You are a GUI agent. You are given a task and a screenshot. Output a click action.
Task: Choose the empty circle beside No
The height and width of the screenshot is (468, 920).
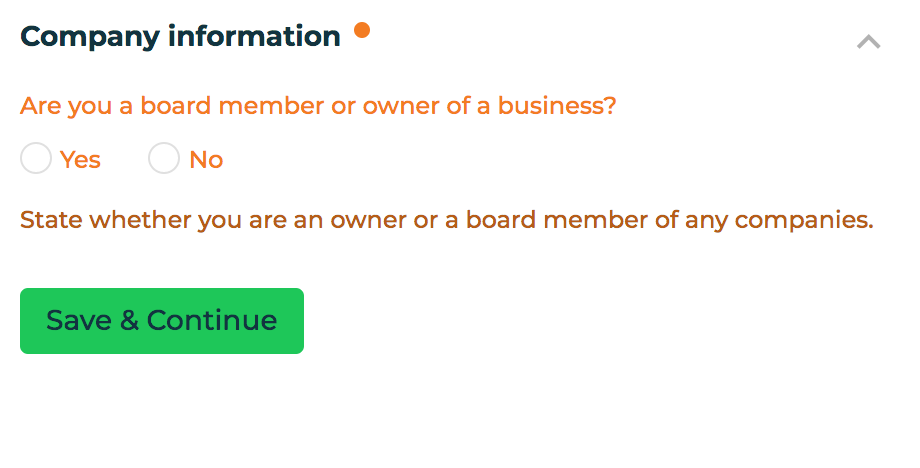(x=164, y=158)
